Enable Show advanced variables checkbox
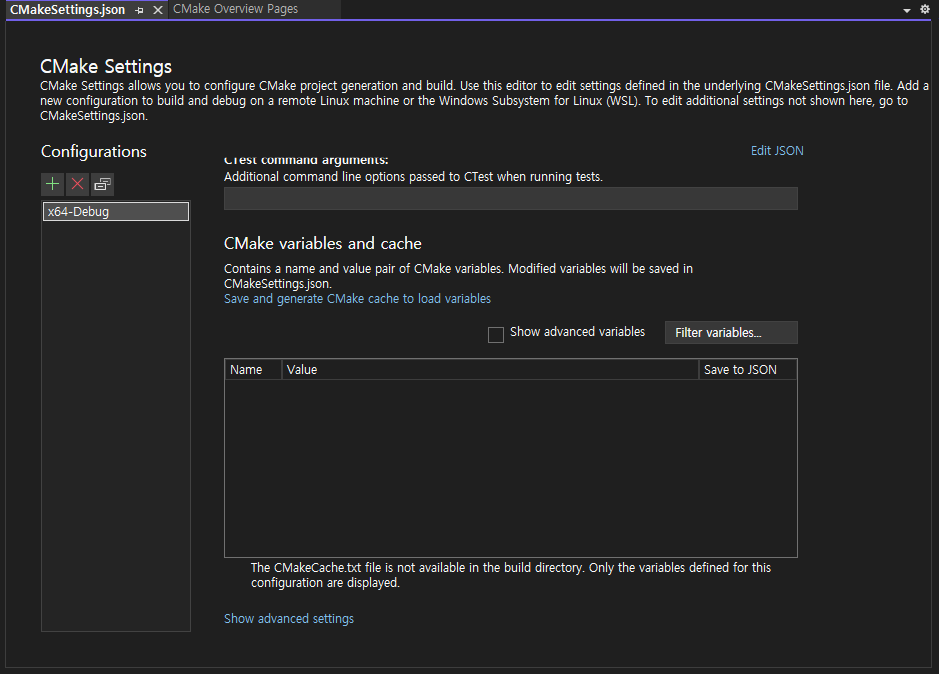 pos(496,334)
